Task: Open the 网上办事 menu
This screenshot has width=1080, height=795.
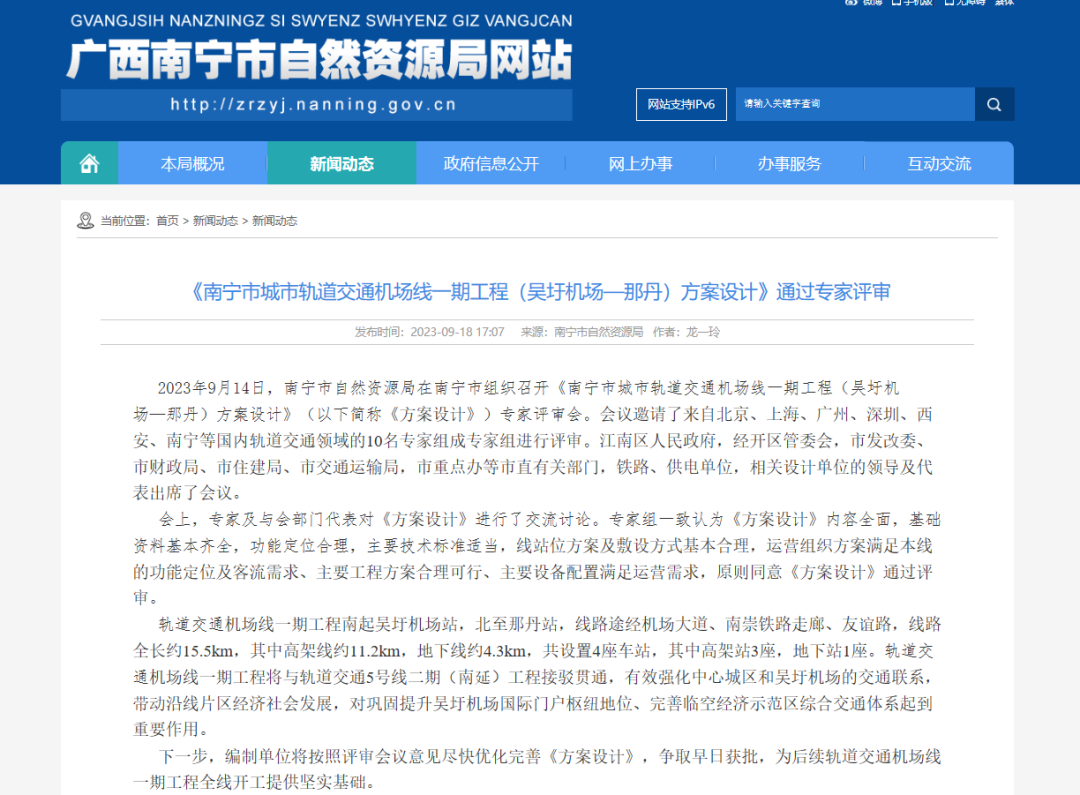Action: [640, 161]
